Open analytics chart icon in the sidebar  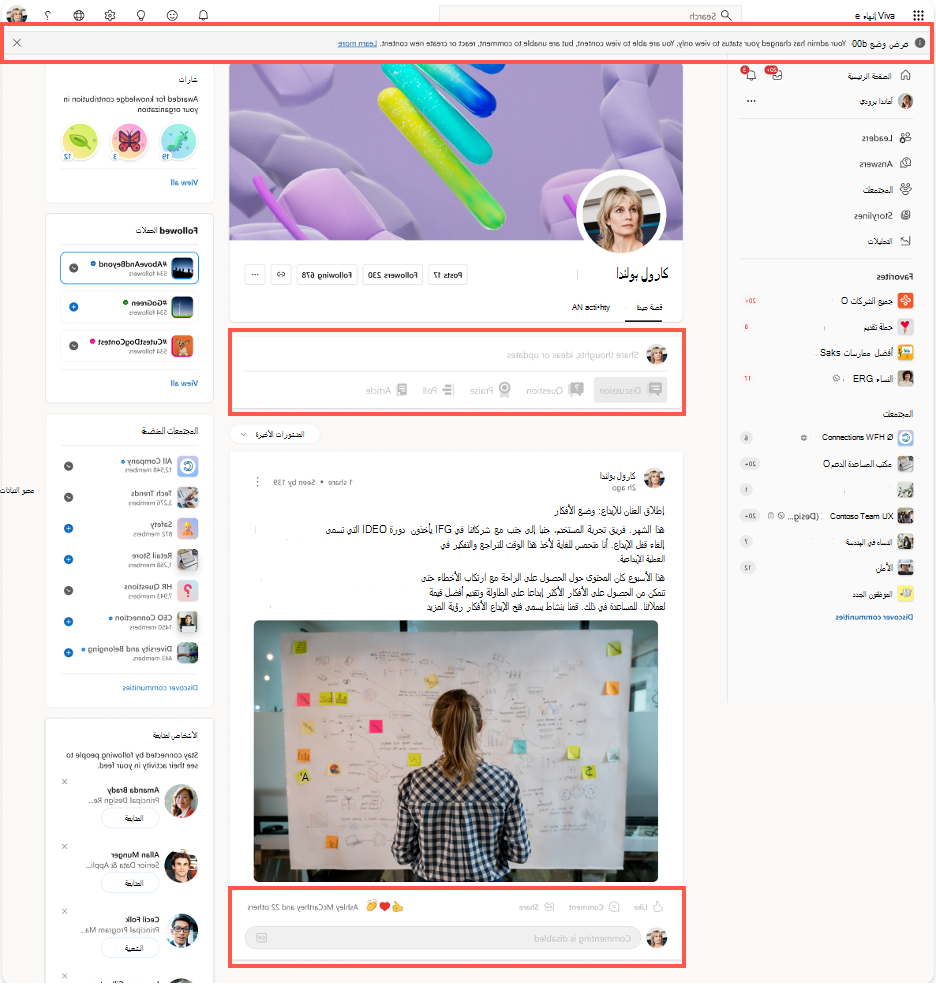pyautogui.click(x=905, y=241)
